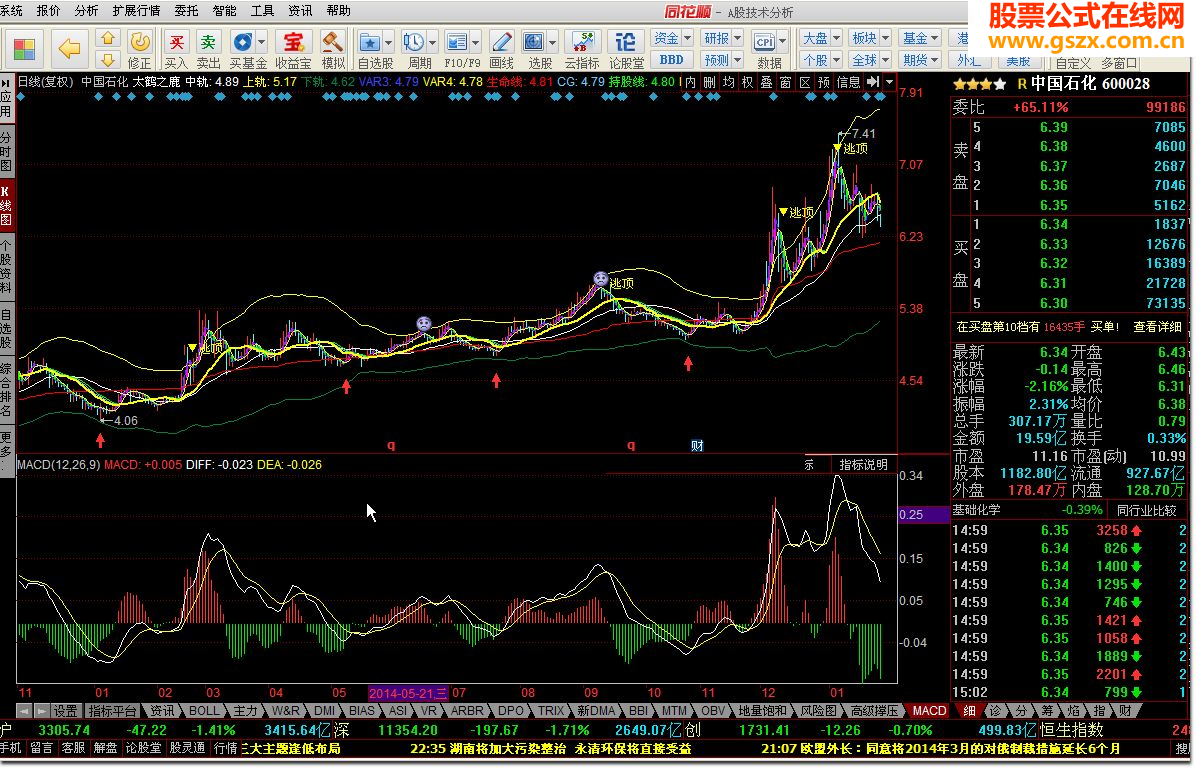Open the 资讯 menu
Screen dimensions: 1196x768
(x=301, y=11)
